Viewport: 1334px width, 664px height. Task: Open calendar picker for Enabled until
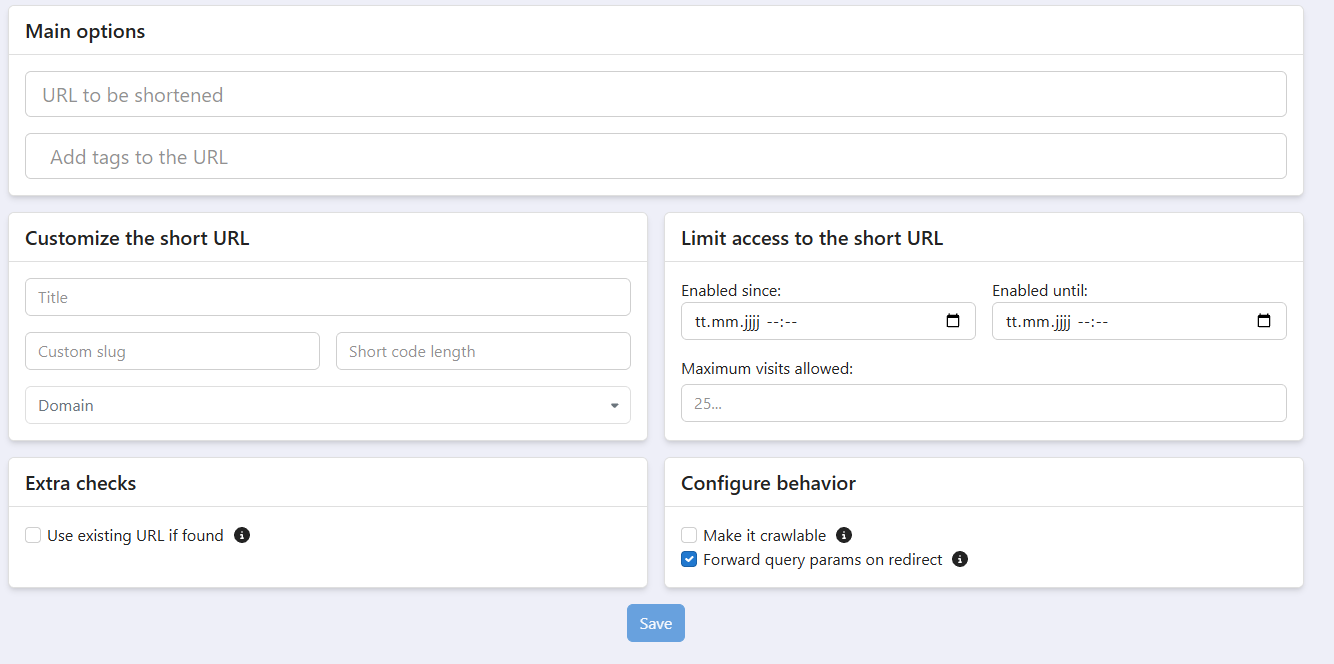1264,321
